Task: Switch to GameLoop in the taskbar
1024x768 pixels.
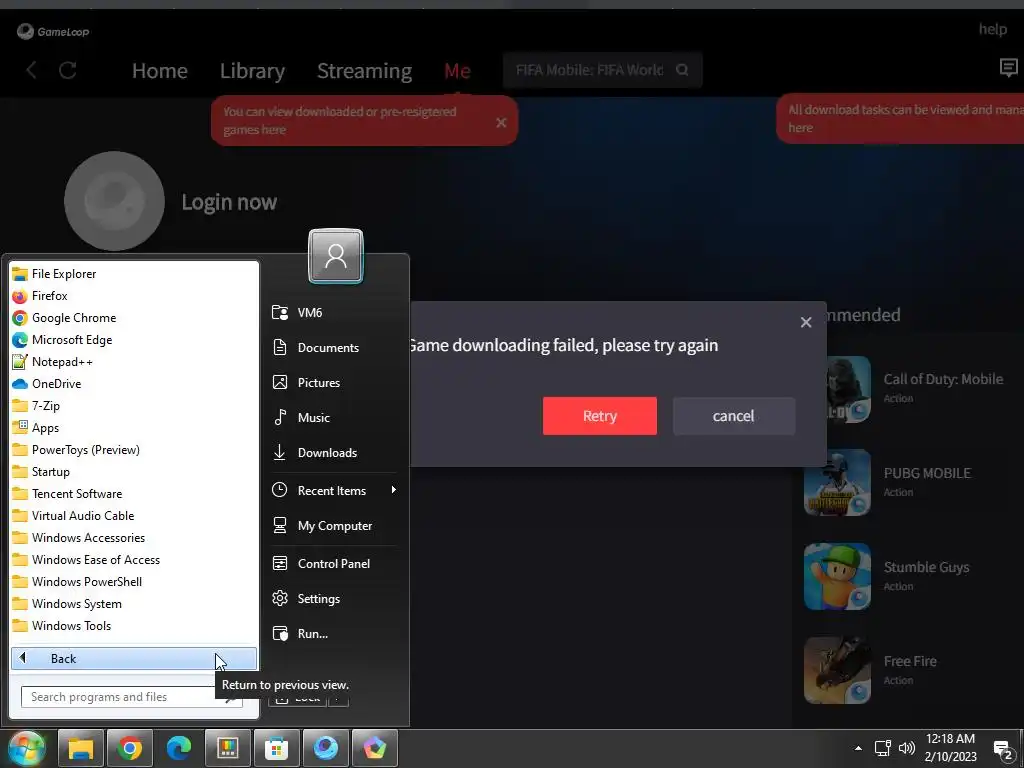Action: (326, 748)
